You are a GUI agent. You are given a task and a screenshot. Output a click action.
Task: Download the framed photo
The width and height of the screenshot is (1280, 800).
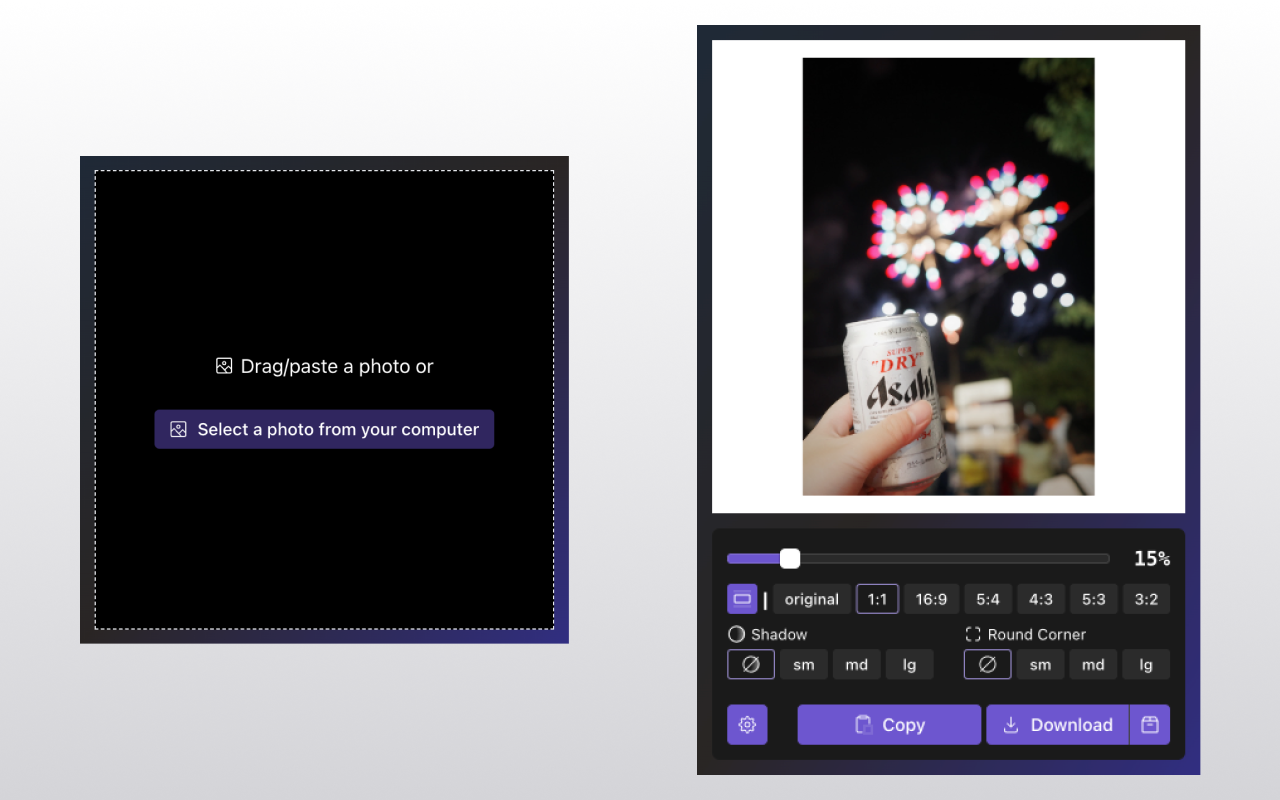(1058, 725)
